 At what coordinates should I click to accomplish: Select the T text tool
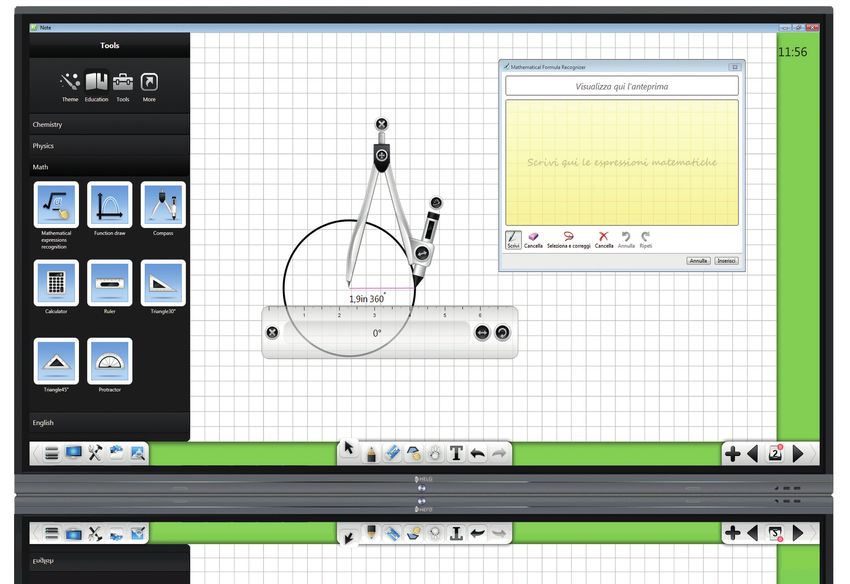tap(456, 453)
